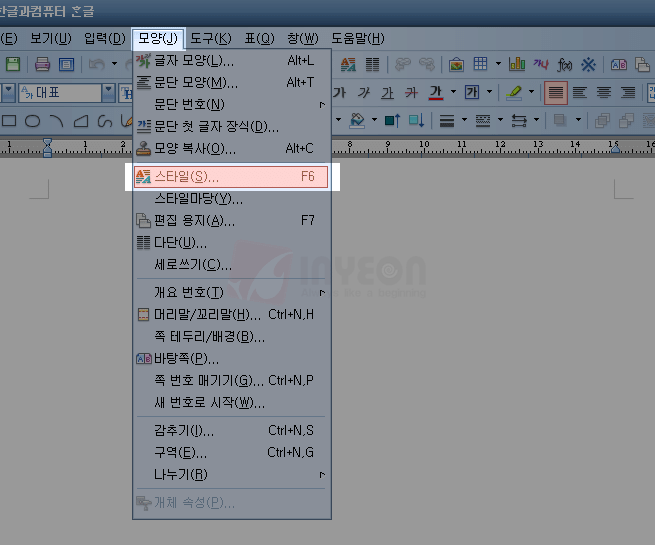
Task: Click the green Save icon in toolbar
Action: tap(13, 64)
